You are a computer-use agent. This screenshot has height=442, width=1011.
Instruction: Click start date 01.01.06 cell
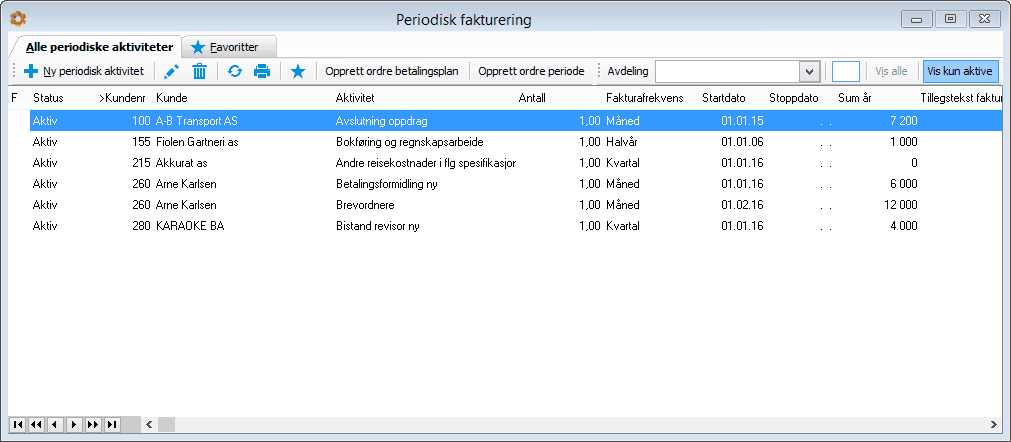tap(742, 142)
